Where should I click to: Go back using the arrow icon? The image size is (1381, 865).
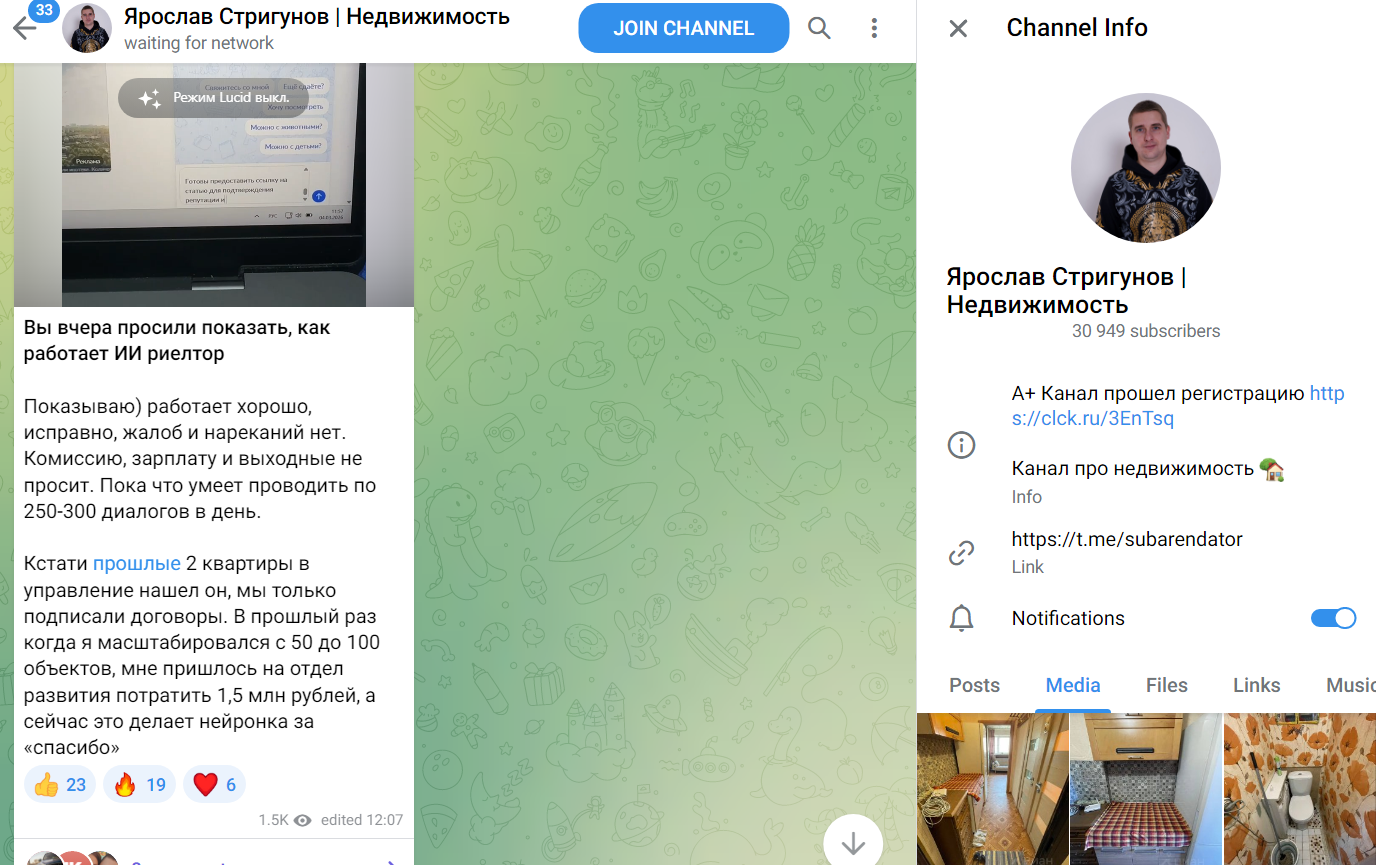[x=24, y=28]
